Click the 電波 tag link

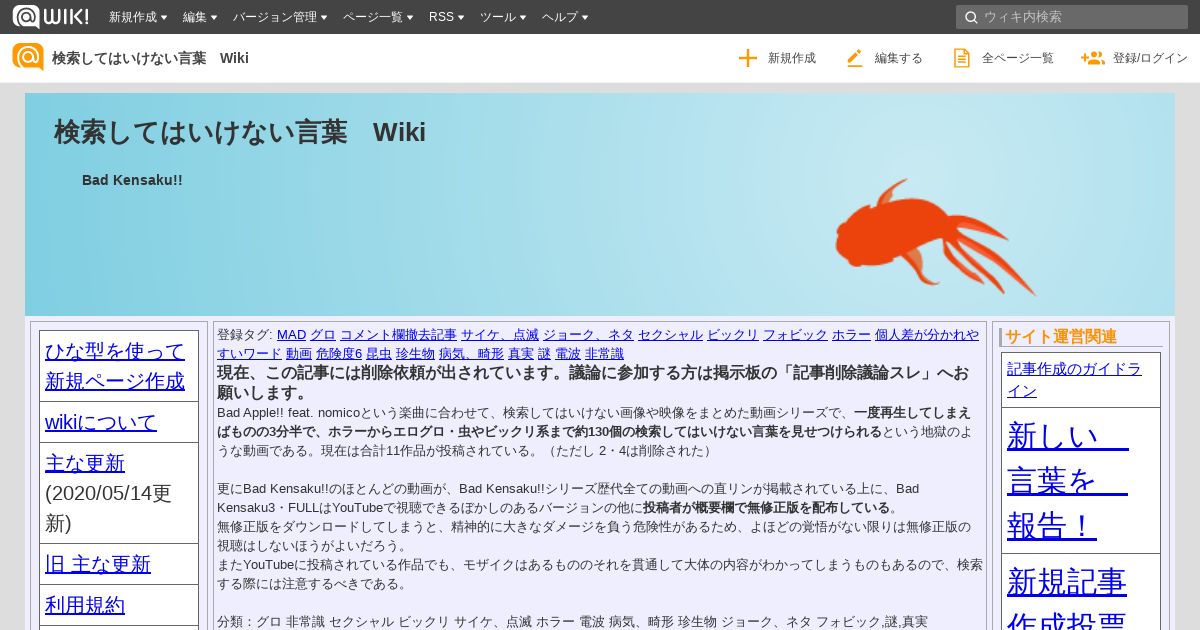click(x=568, y=354)
